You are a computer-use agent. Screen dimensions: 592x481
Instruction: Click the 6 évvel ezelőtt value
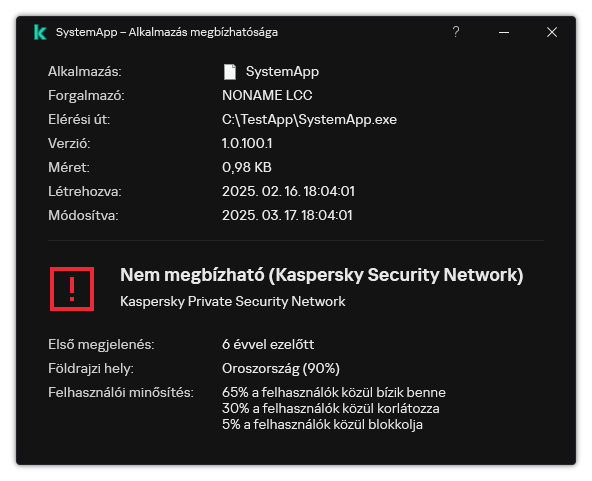click(x=268, y=344)
